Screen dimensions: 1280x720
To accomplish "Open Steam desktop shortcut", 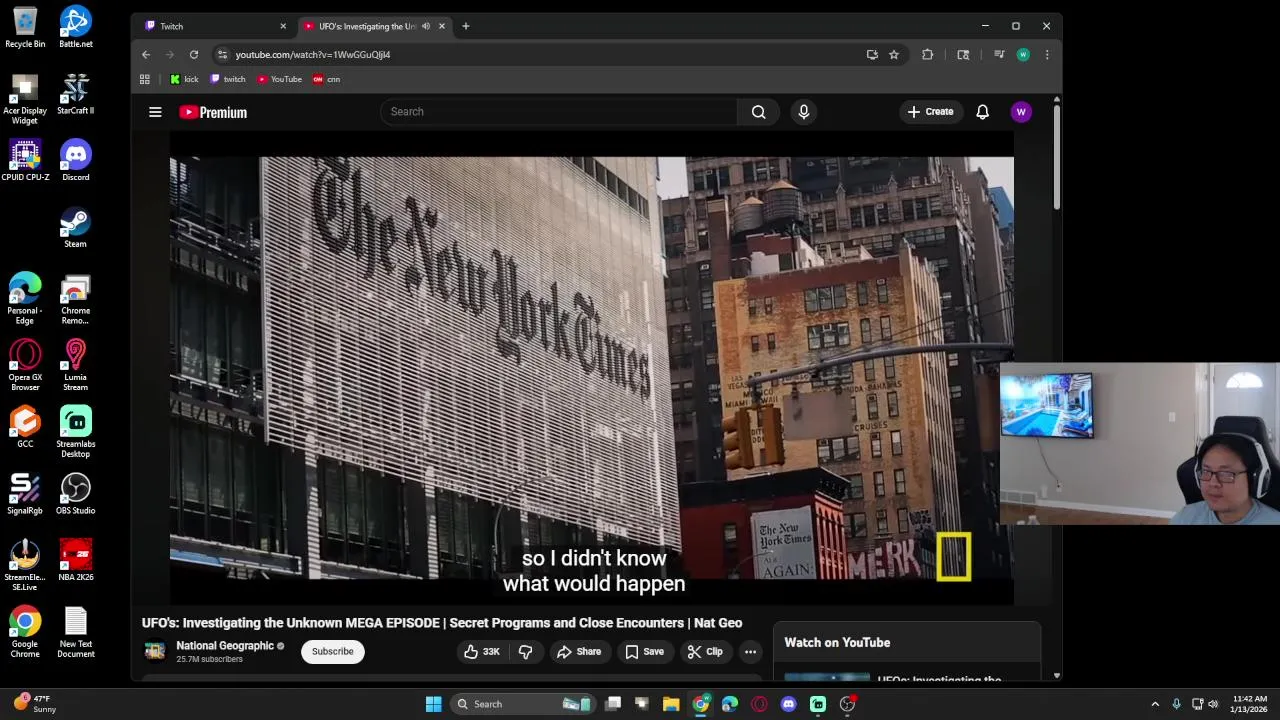I will (76, 228).
